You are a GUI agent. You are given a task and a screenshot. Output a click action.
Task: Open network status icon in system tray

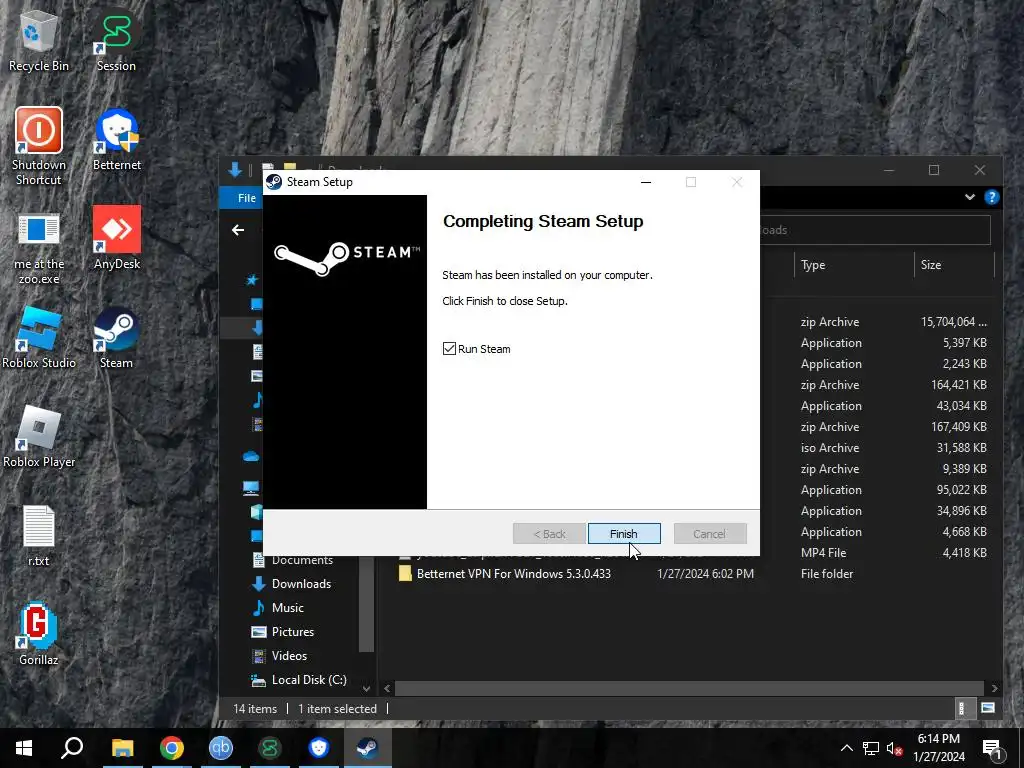[x=871, y=748]
